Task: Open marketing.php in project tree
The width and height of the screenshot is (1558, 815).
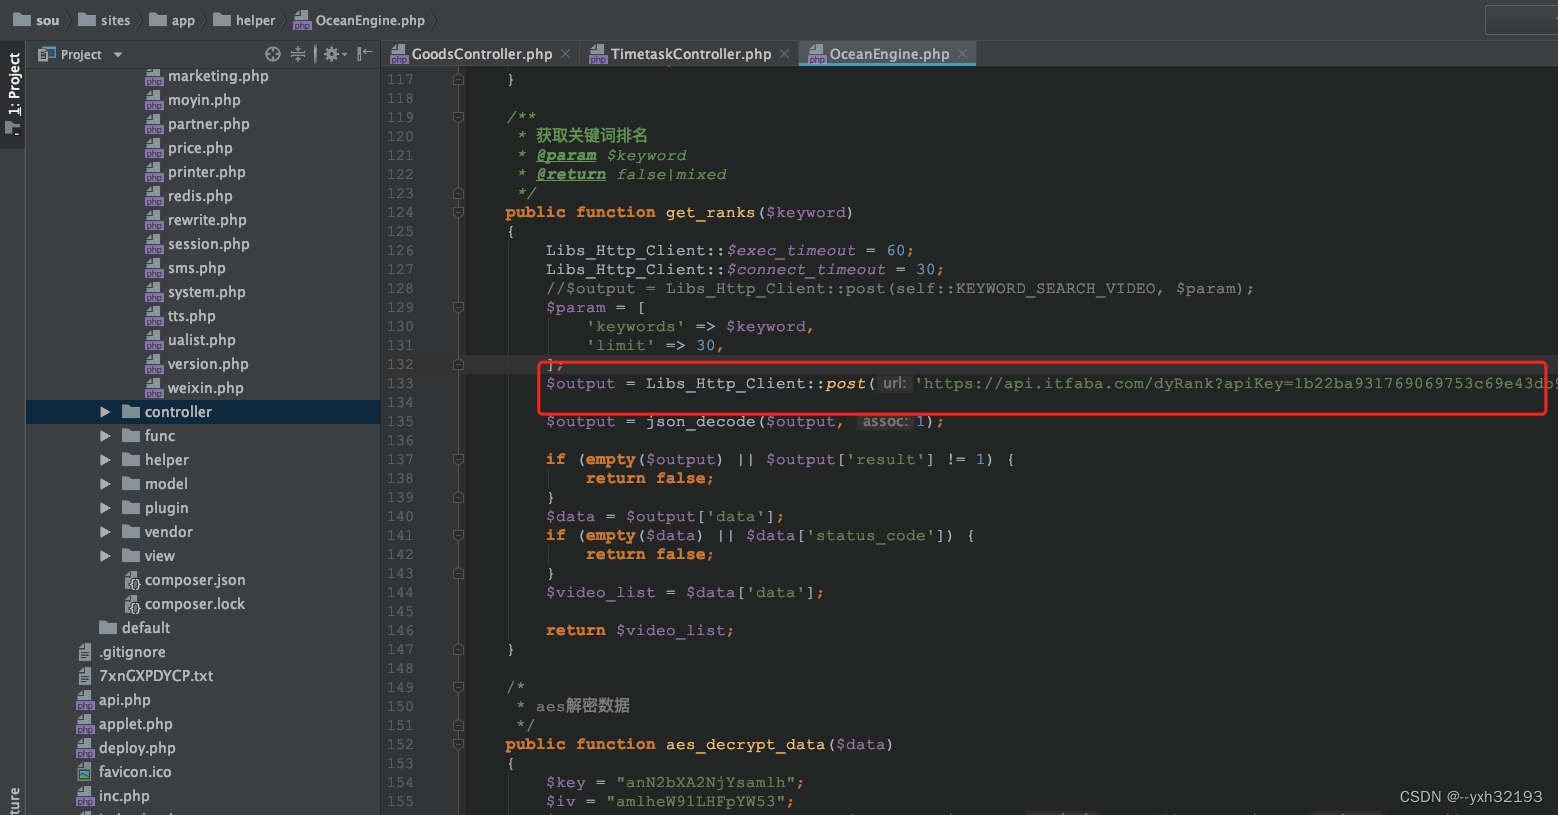Action: tap(207, 76)
